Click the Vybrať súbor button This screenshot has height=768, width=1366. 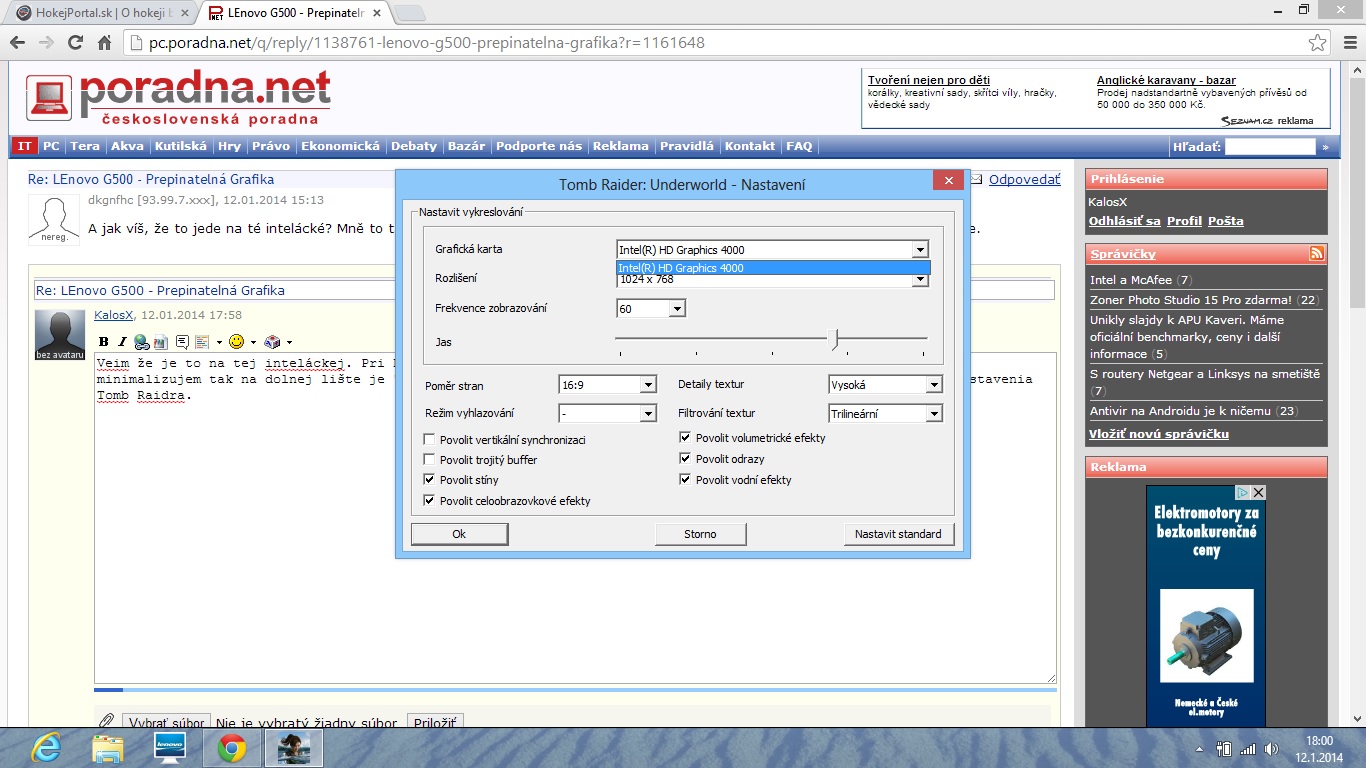[167, 723]
